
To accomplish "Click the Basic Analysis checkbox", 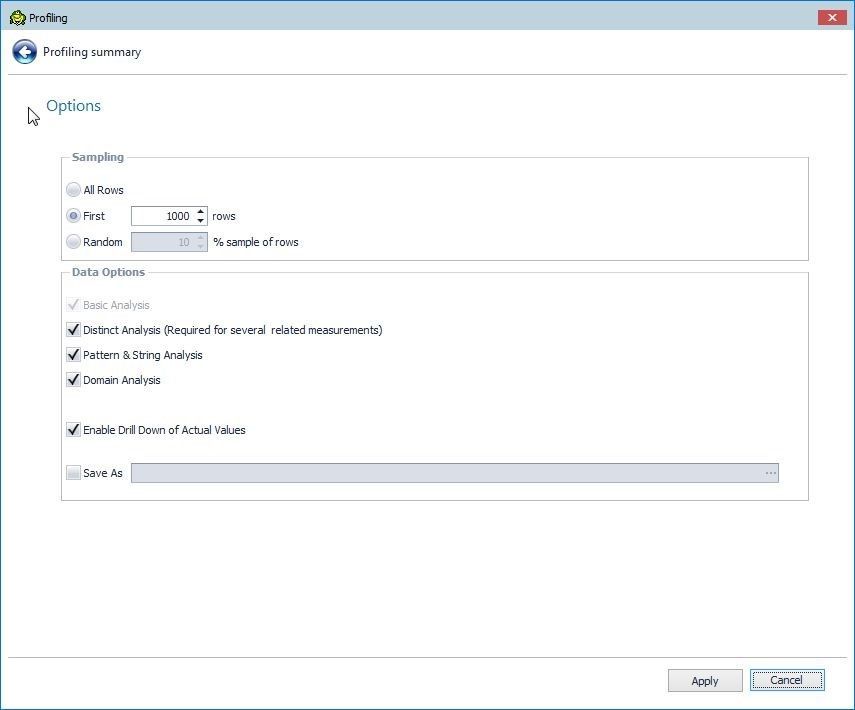I will click(73, 305).
